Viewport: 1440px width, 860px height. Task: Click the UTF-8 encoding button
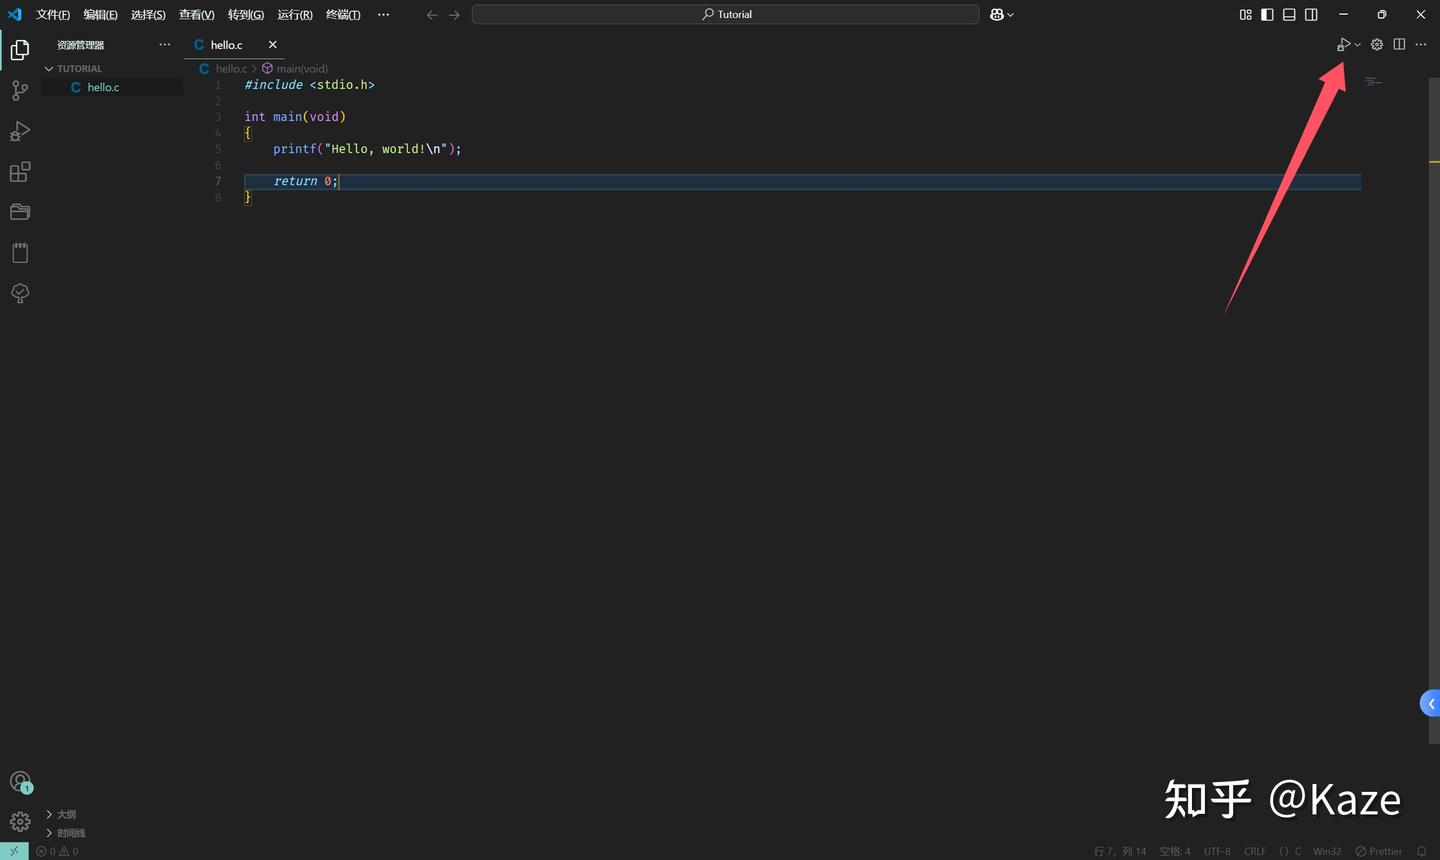[1216, 851]
